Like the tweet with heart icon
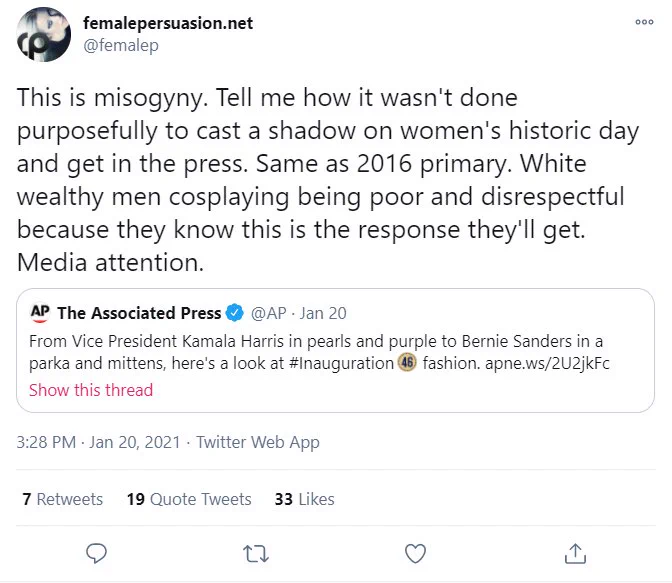Screen dimensions: 672x583 click(415, 553)
